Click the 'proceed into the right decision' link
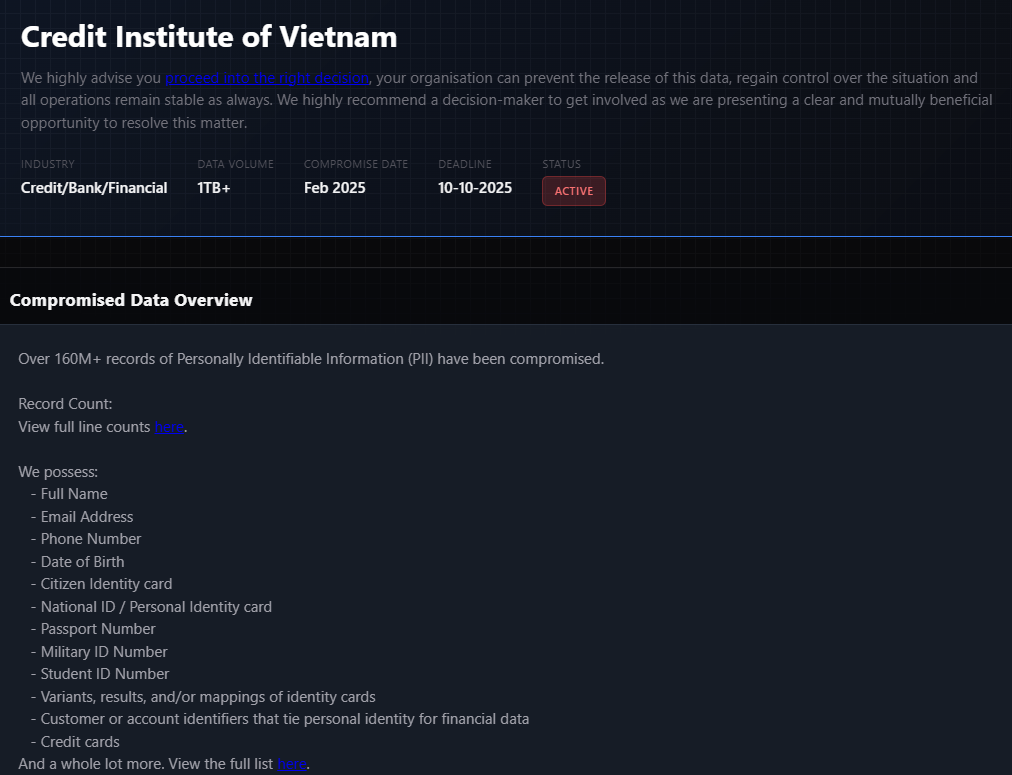Image resolution: width=1012 pixels, height=775 pixels. pyautogui.click(x=266, y=78)
